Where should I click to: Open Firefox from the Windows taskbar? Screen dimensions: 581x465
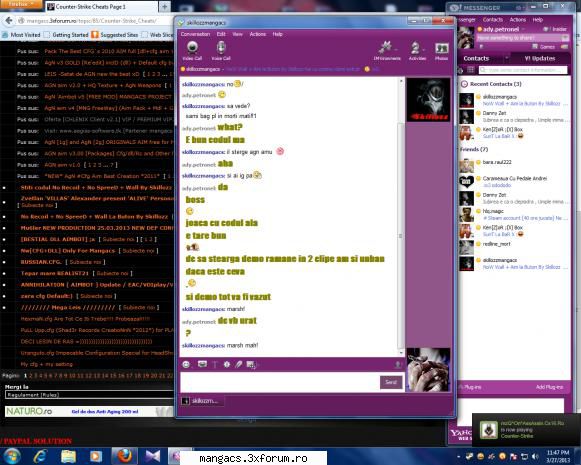125,456
